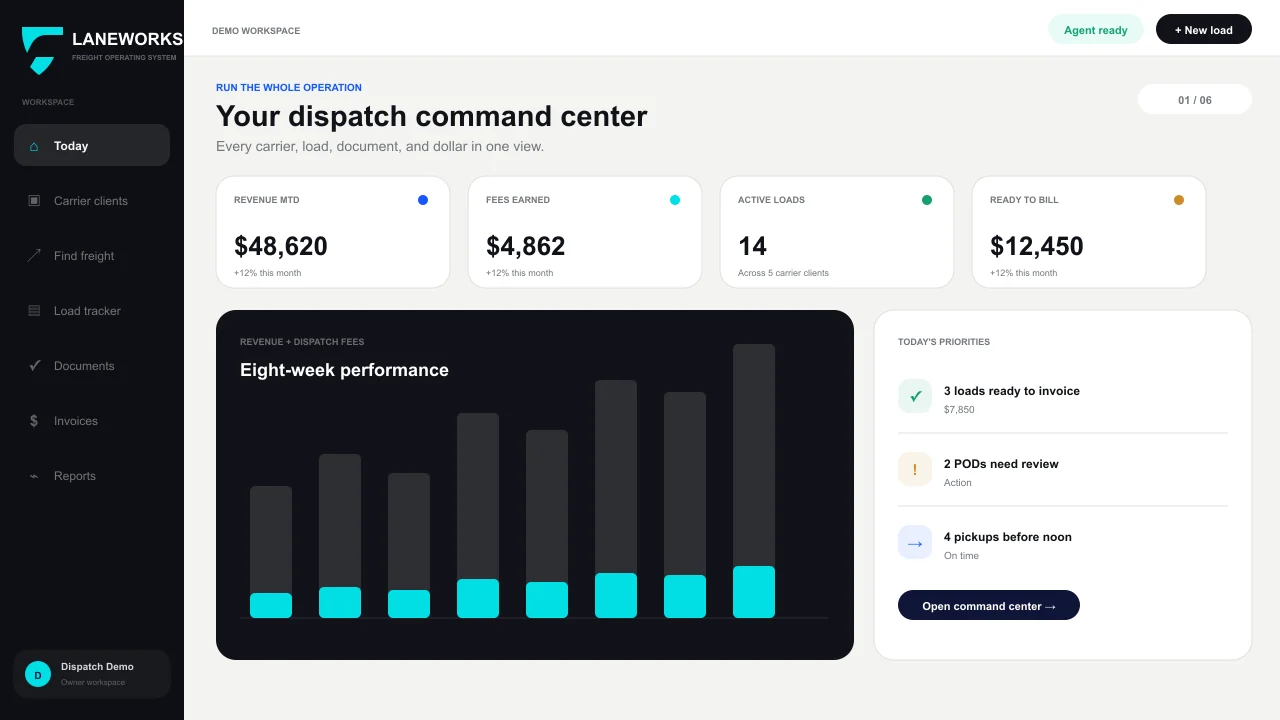Screen dimensions: 1280x720
Task: Open the Documents section
Action: [92, 365]
